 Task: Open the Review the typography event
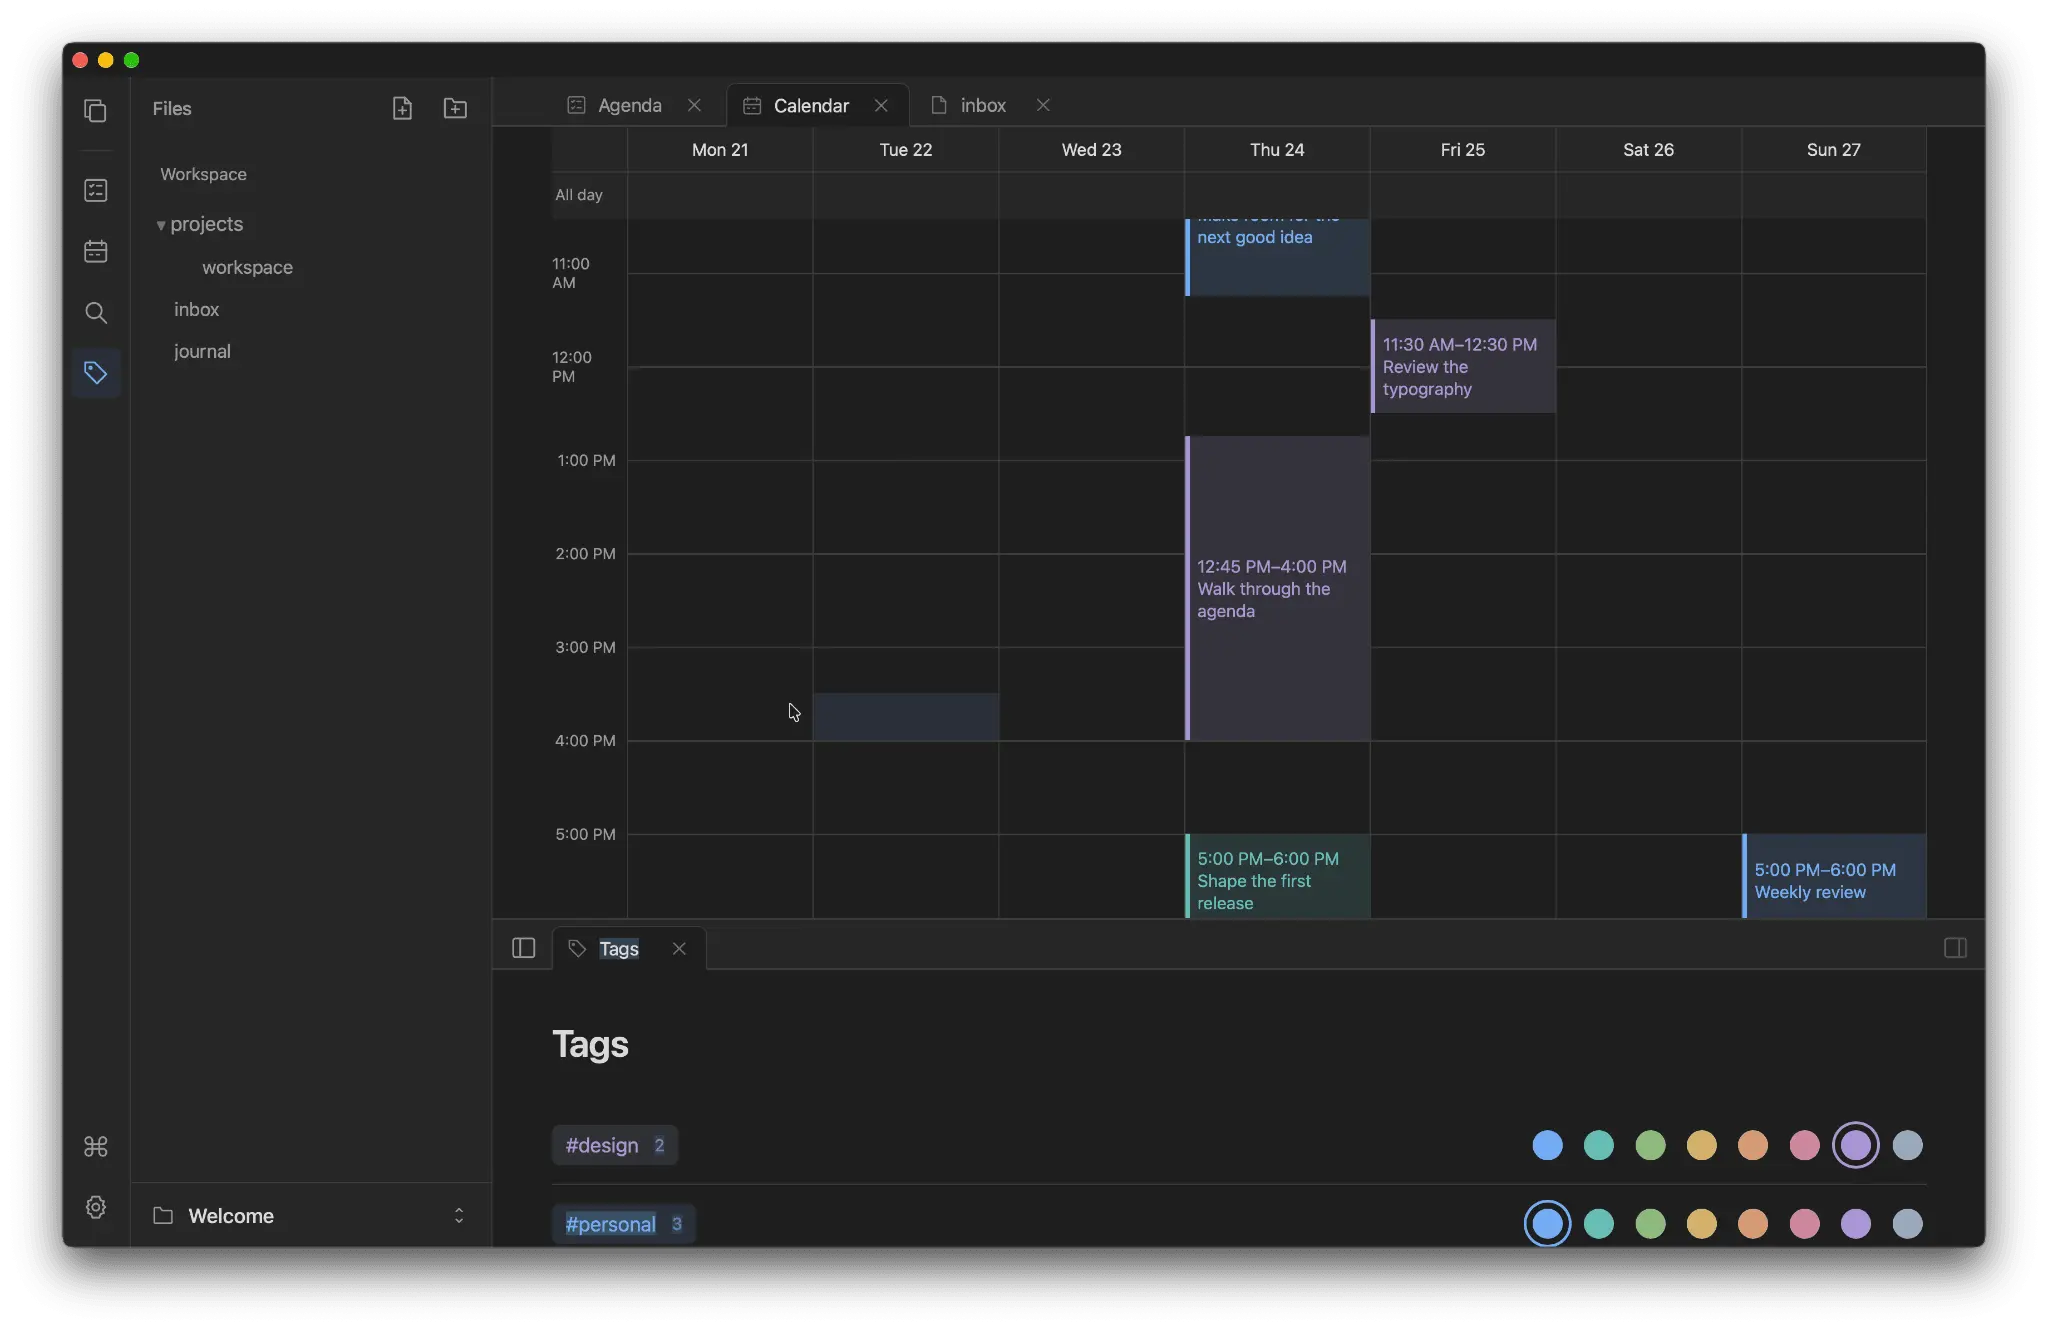[1463, 366]
